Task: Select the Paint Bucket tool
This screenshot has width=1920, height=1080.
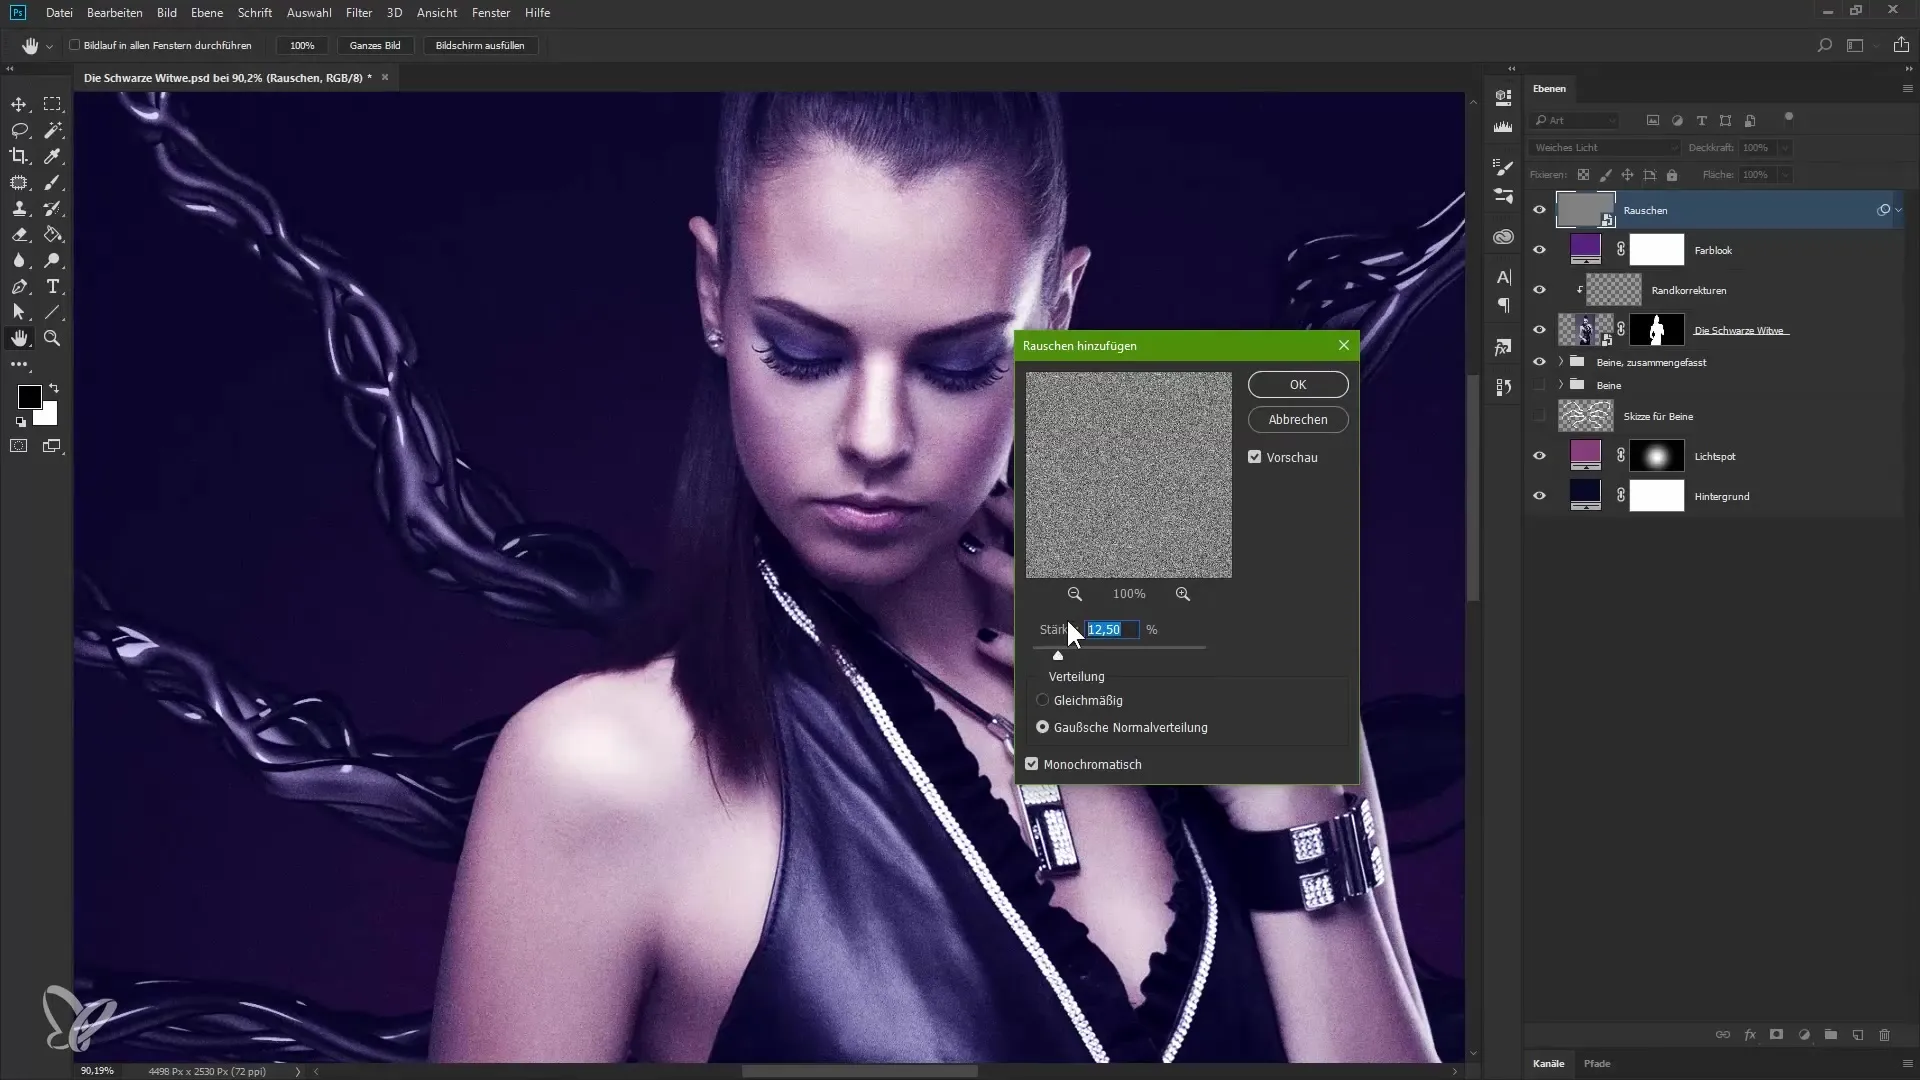Action: 52,234
